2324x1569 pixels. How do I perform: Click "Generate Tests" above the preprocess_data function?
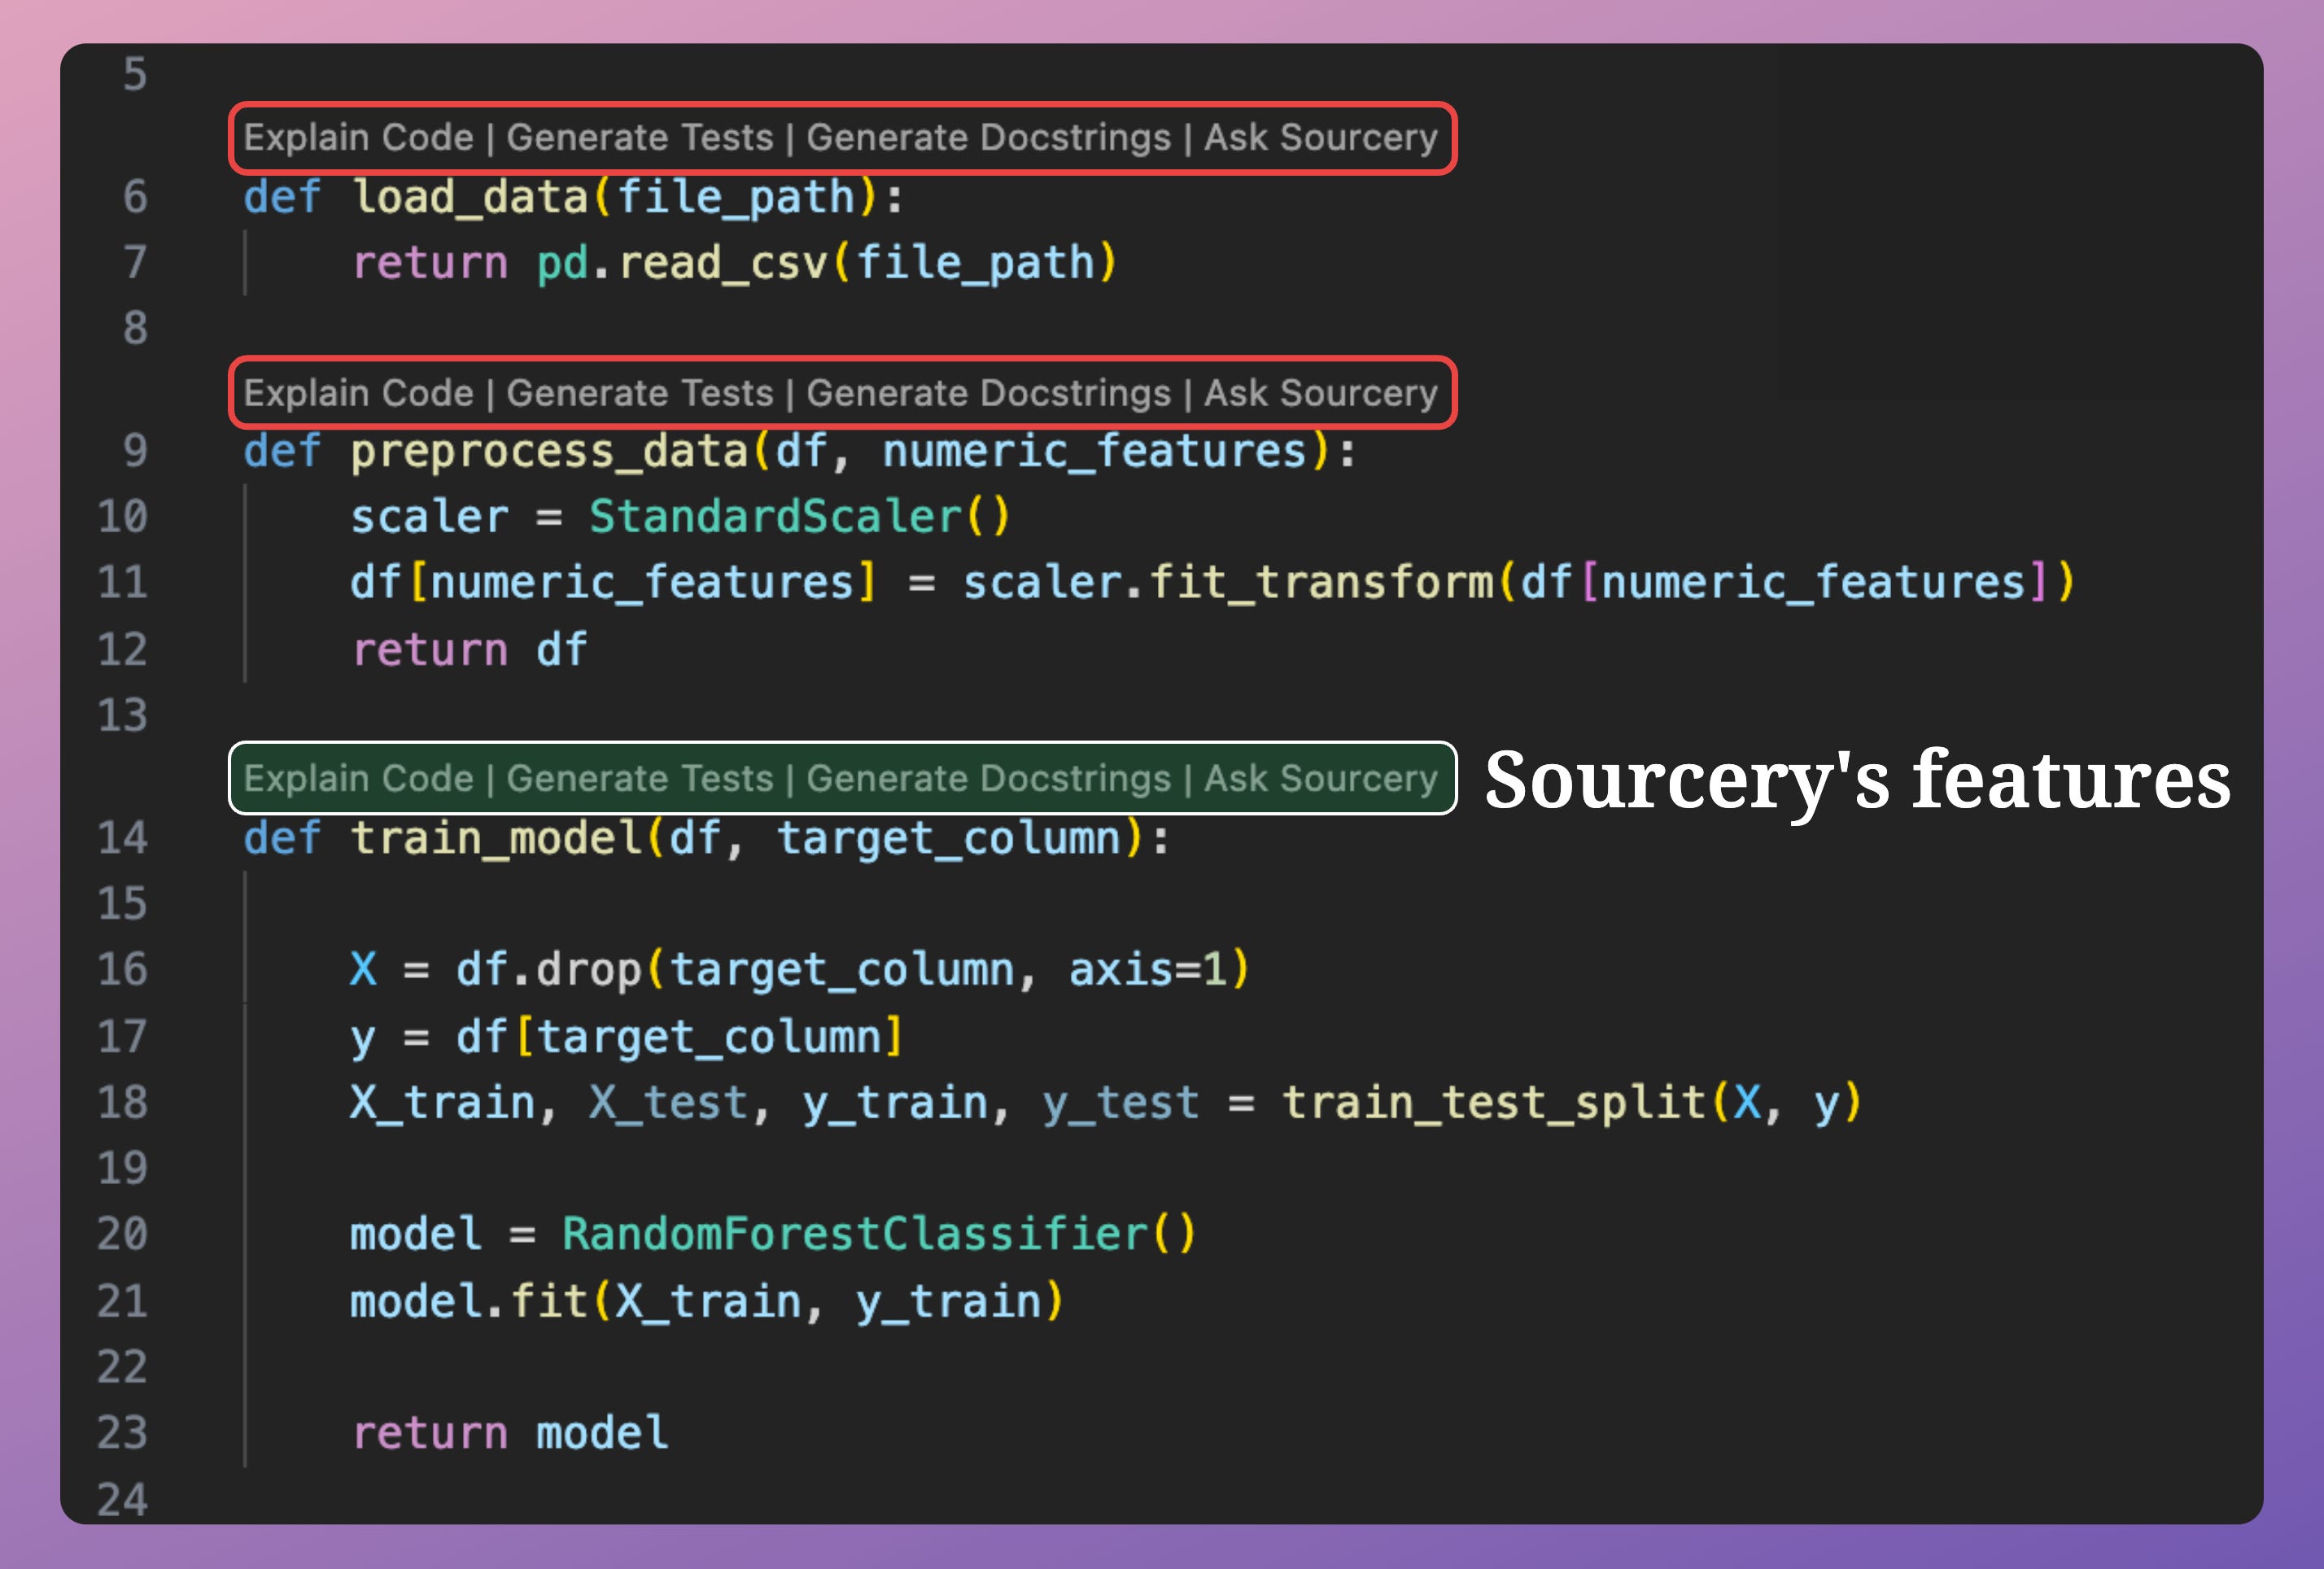[x=641, y=393]
